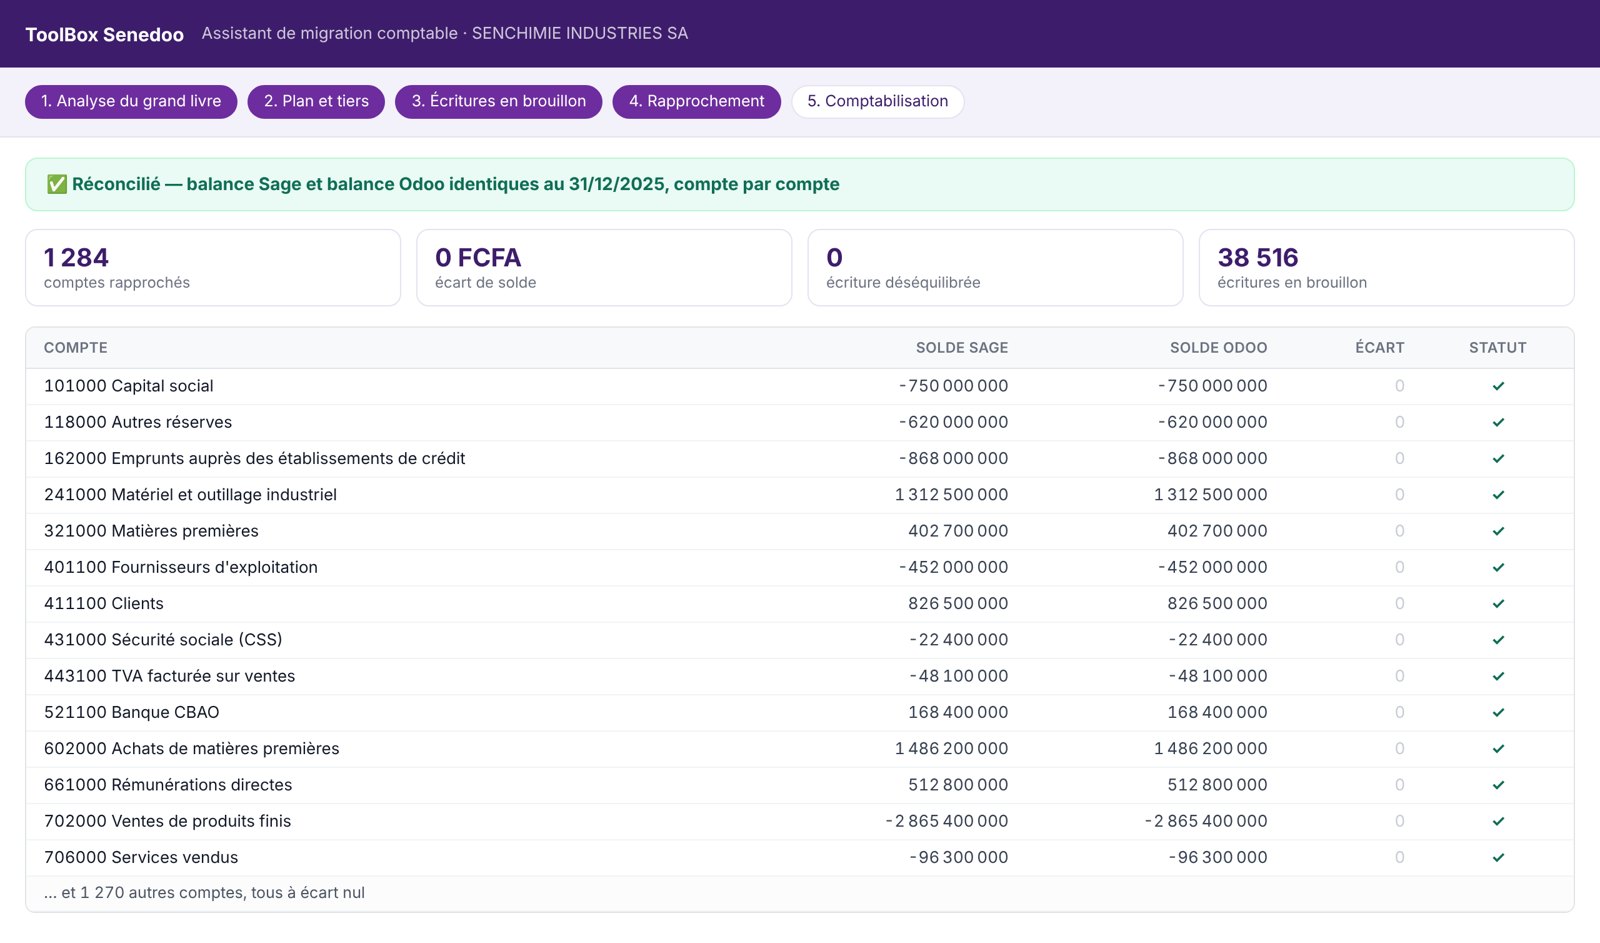This screenshot has width=1600, height=943.
Task: Open step 3 Écritures en brouillon
Action: pos(499,101)
